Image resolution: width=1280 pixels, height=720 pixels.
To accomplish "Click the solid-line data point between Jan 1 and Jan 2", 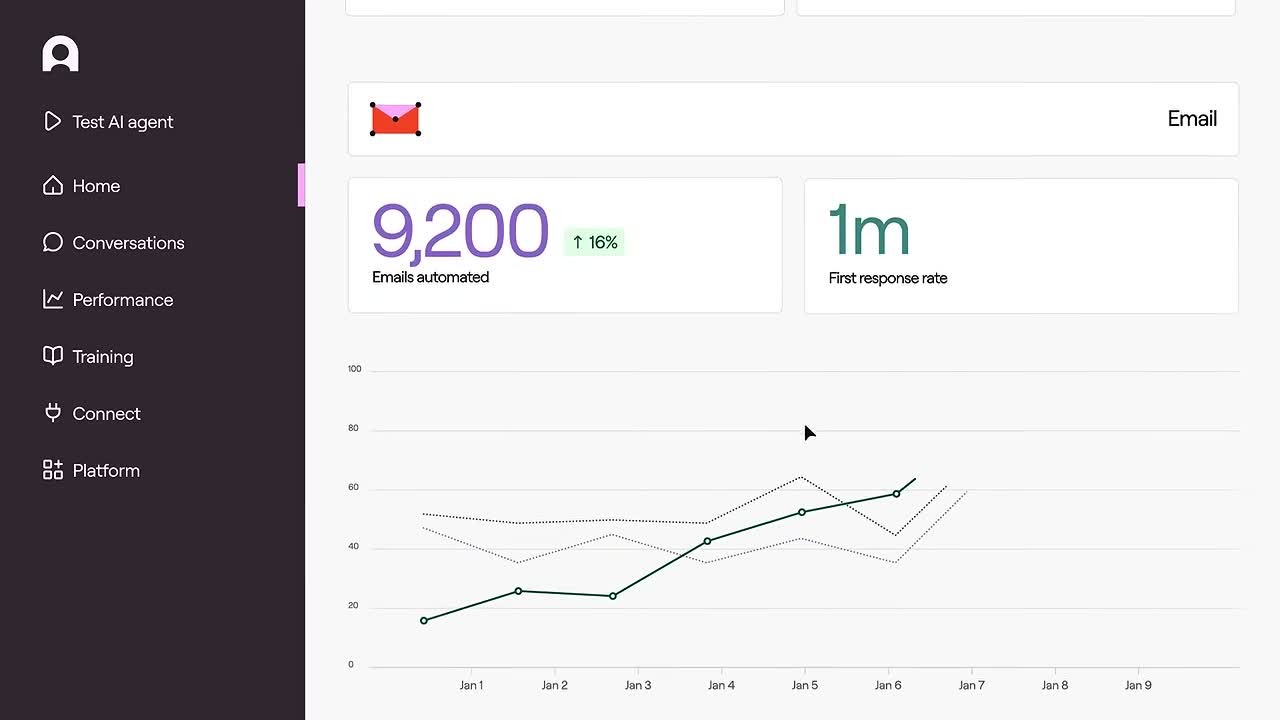I will [x=518, y=591].
